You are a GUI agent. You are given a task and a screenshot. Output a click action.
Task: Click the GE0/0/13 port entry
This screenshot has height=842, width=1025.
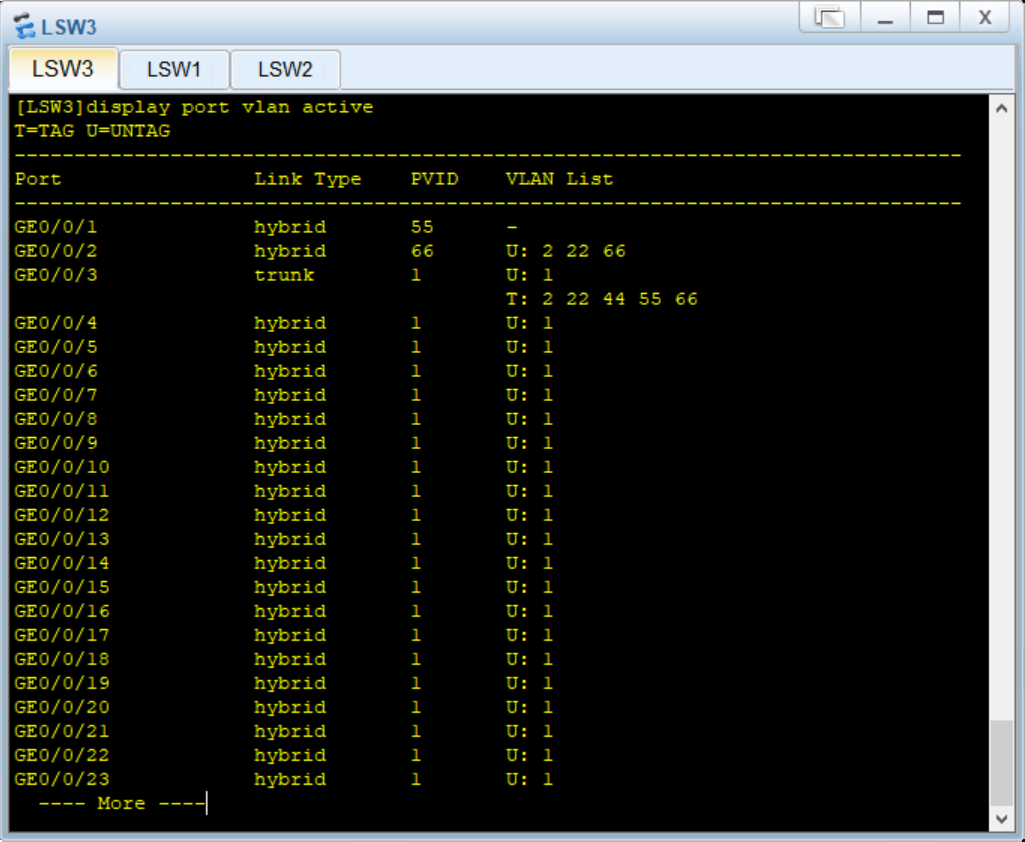61,539
